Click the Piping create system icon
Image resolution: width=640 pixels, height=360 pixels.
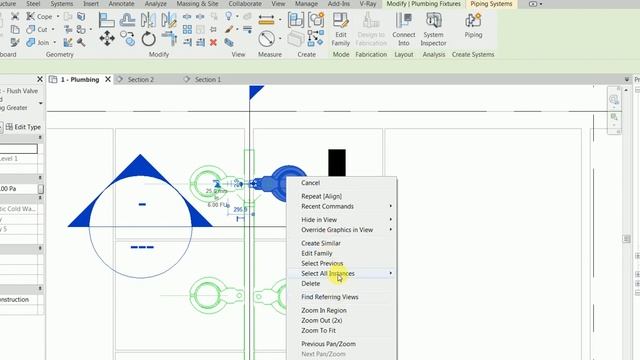473,25
